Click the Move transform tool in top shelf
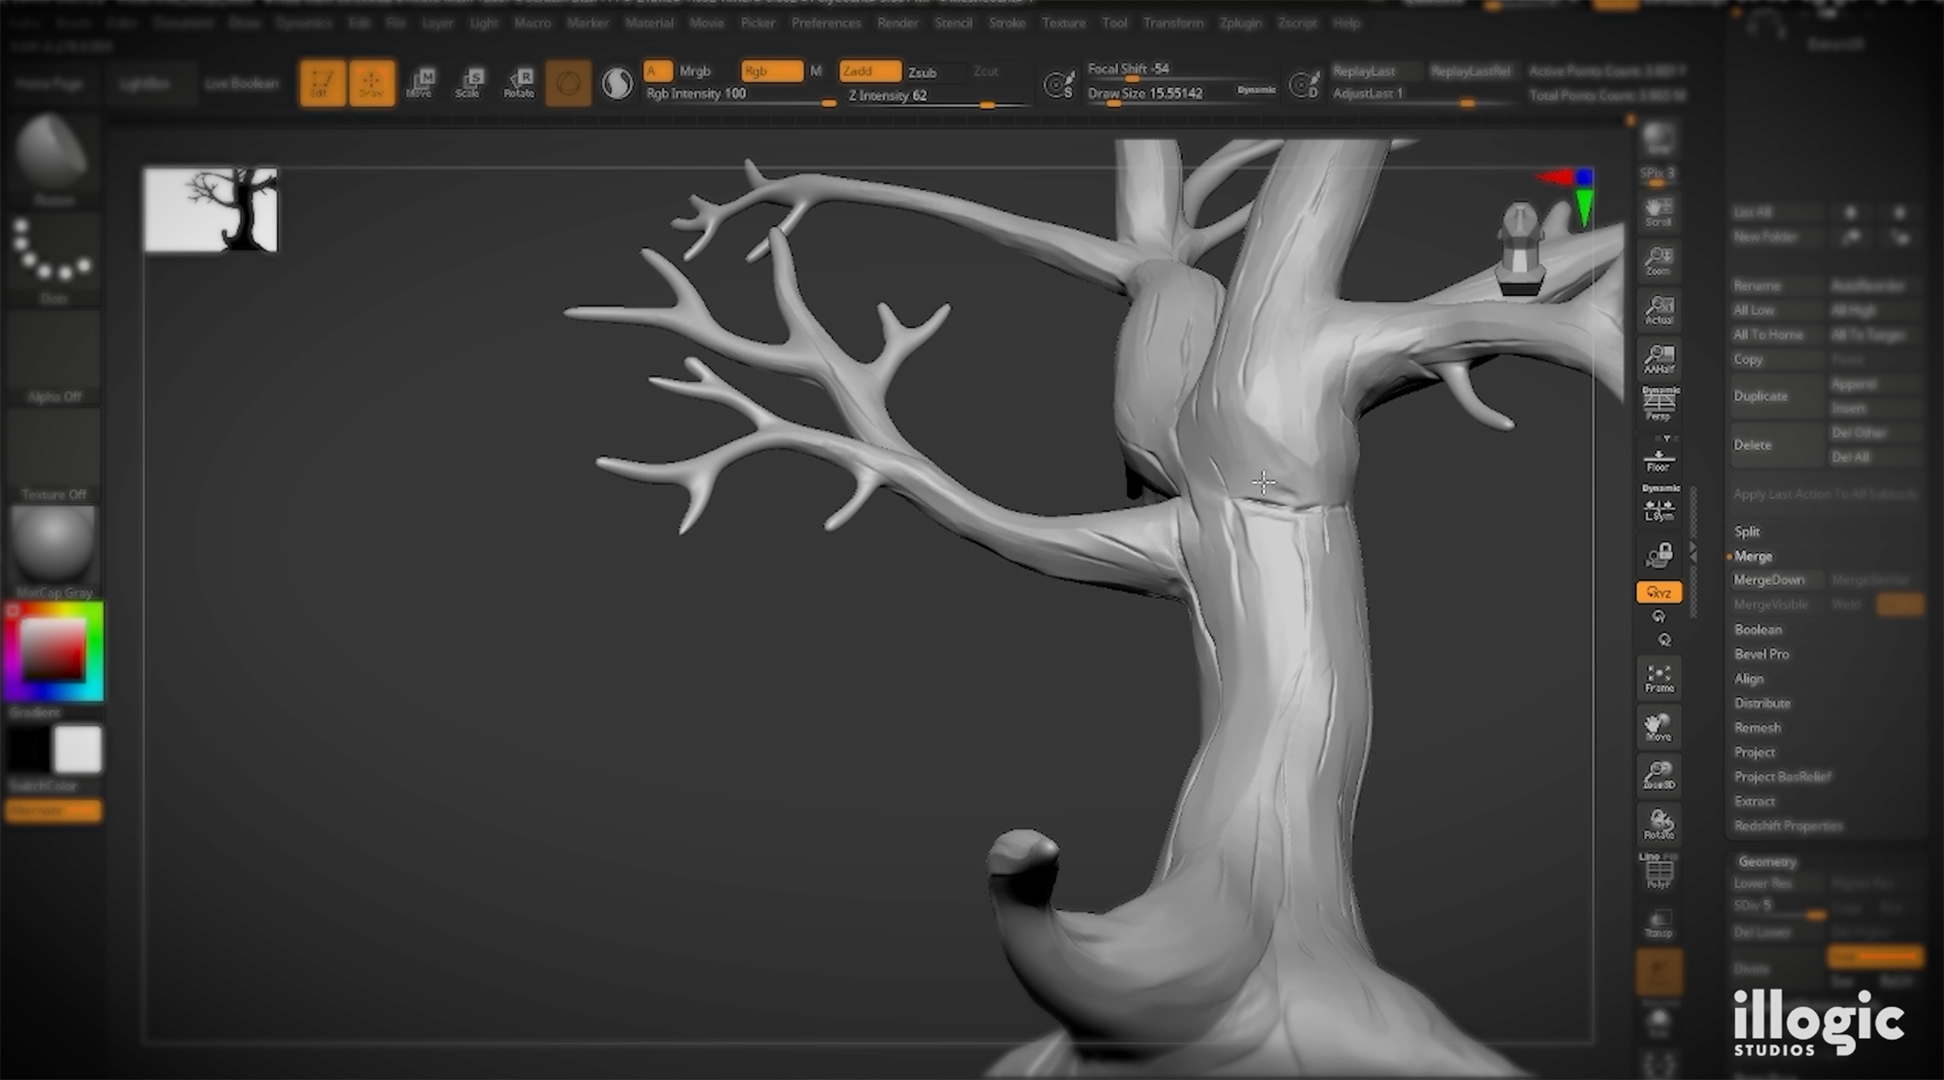Screen dimensions: 1944x1080 coord(420,83)
